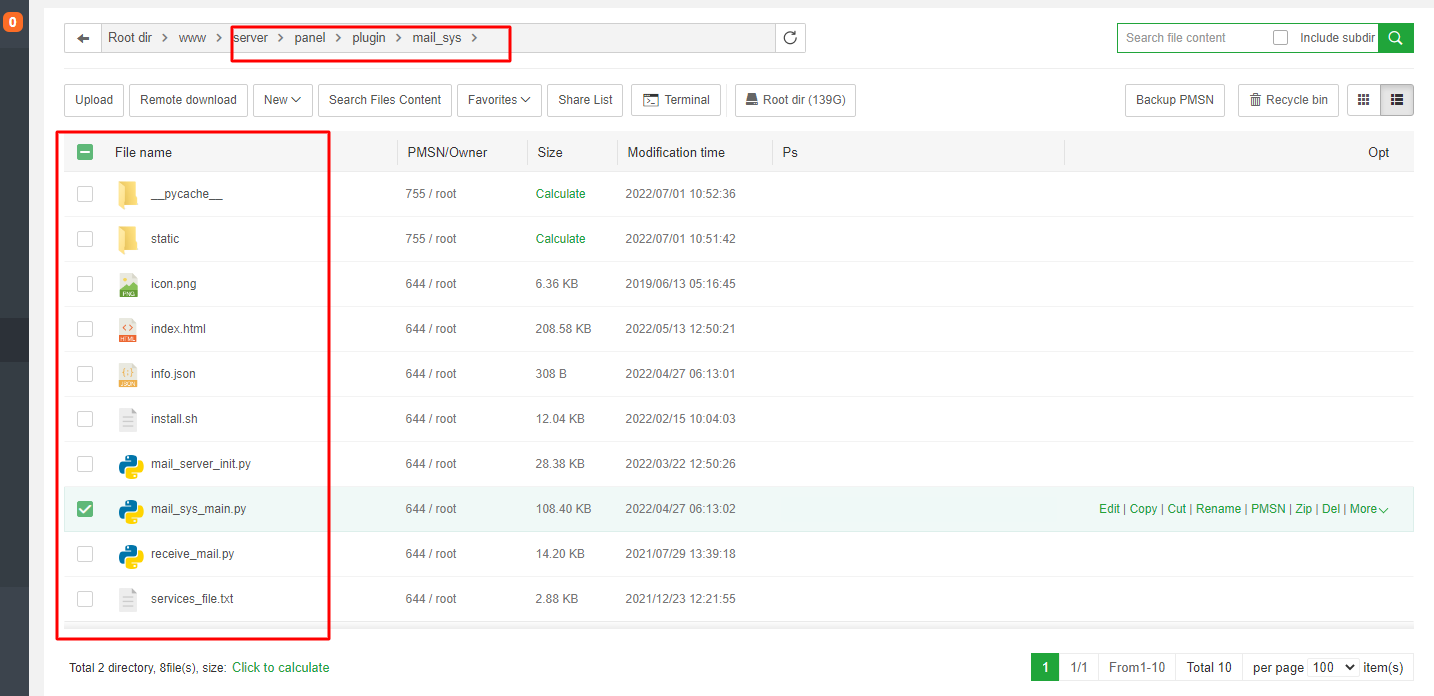Open the Recycle bin

click(1288, 100)
